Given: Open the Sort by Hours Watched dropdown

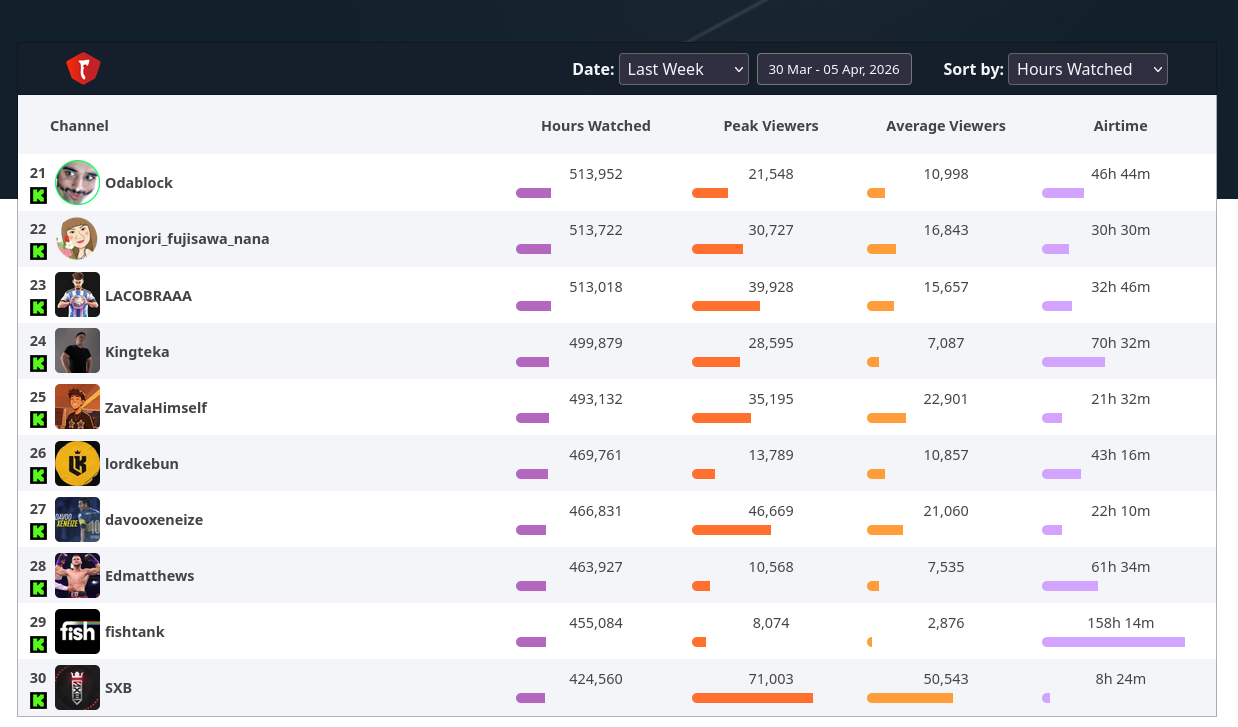Looking at the screenshot, I should tap(1088, 69).
